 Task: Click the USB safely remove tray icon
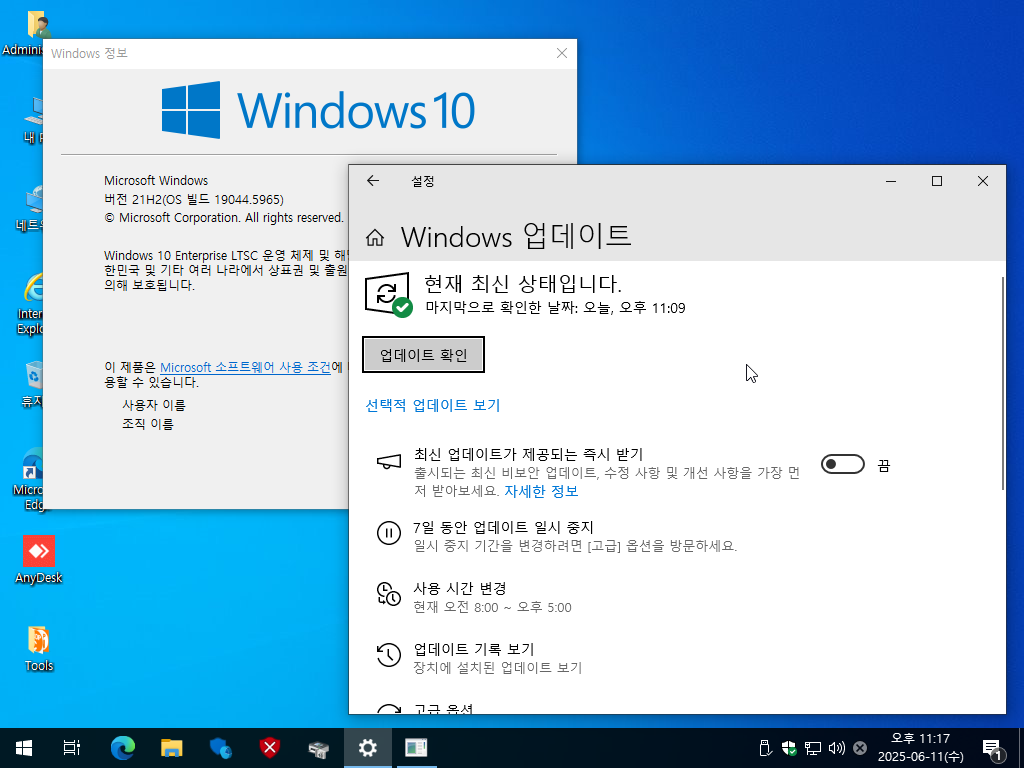765,748
